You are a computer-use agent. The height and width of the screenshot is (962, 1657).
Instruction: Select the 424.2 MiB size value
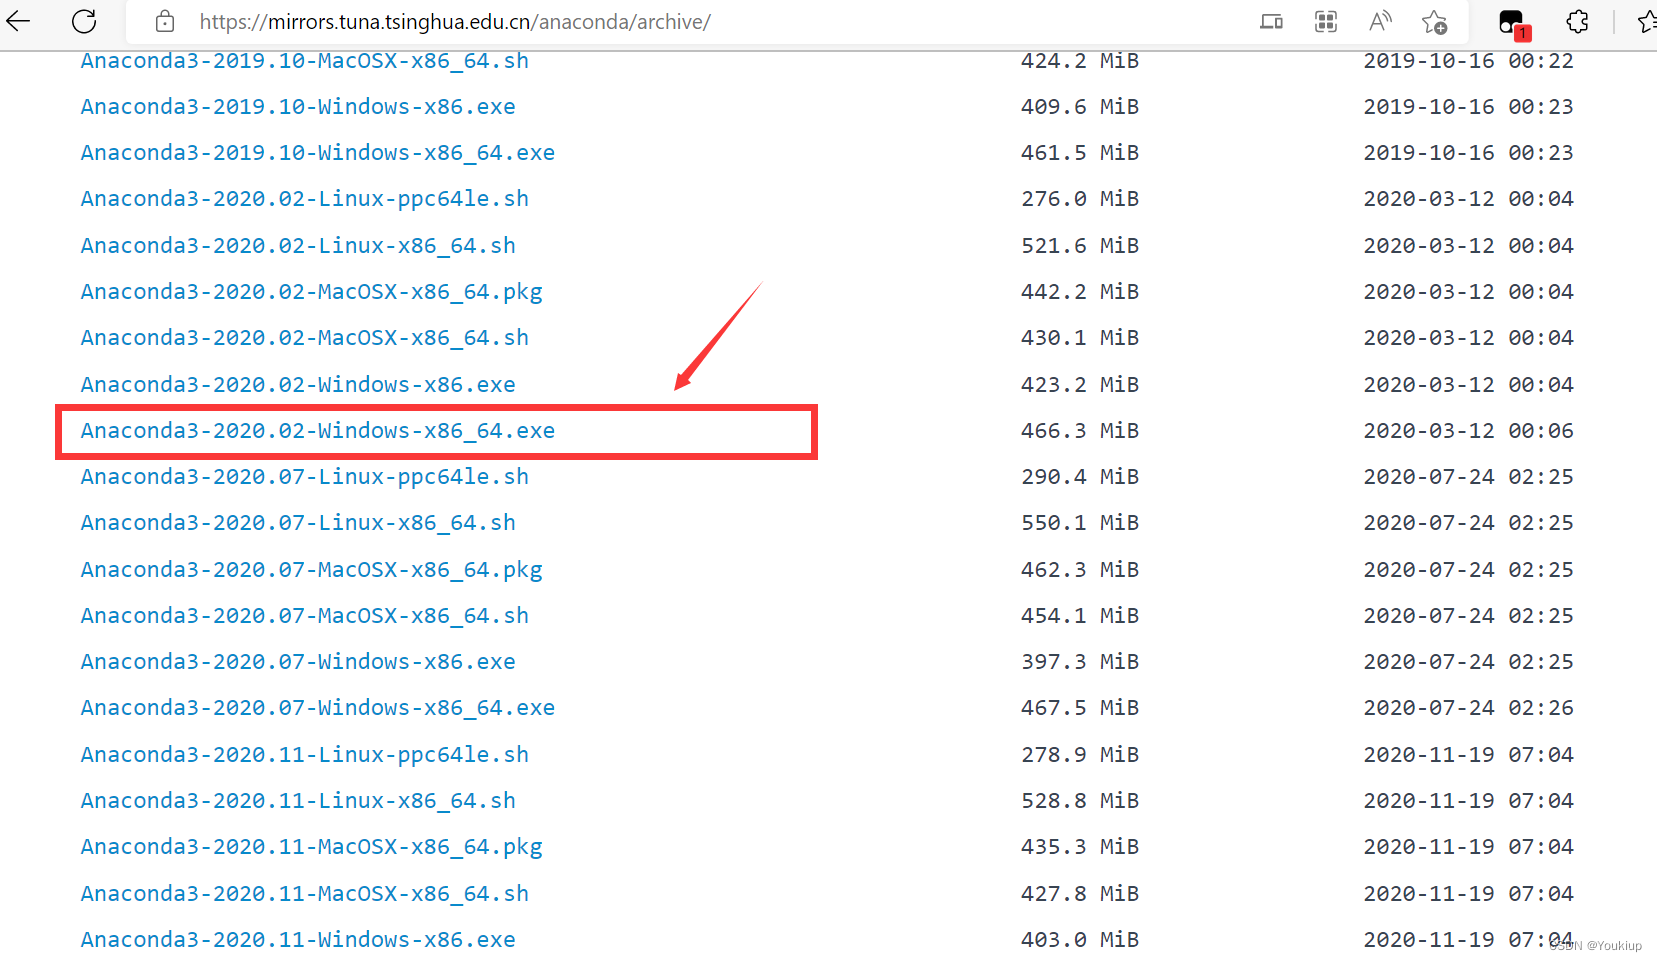(1080, 61)
